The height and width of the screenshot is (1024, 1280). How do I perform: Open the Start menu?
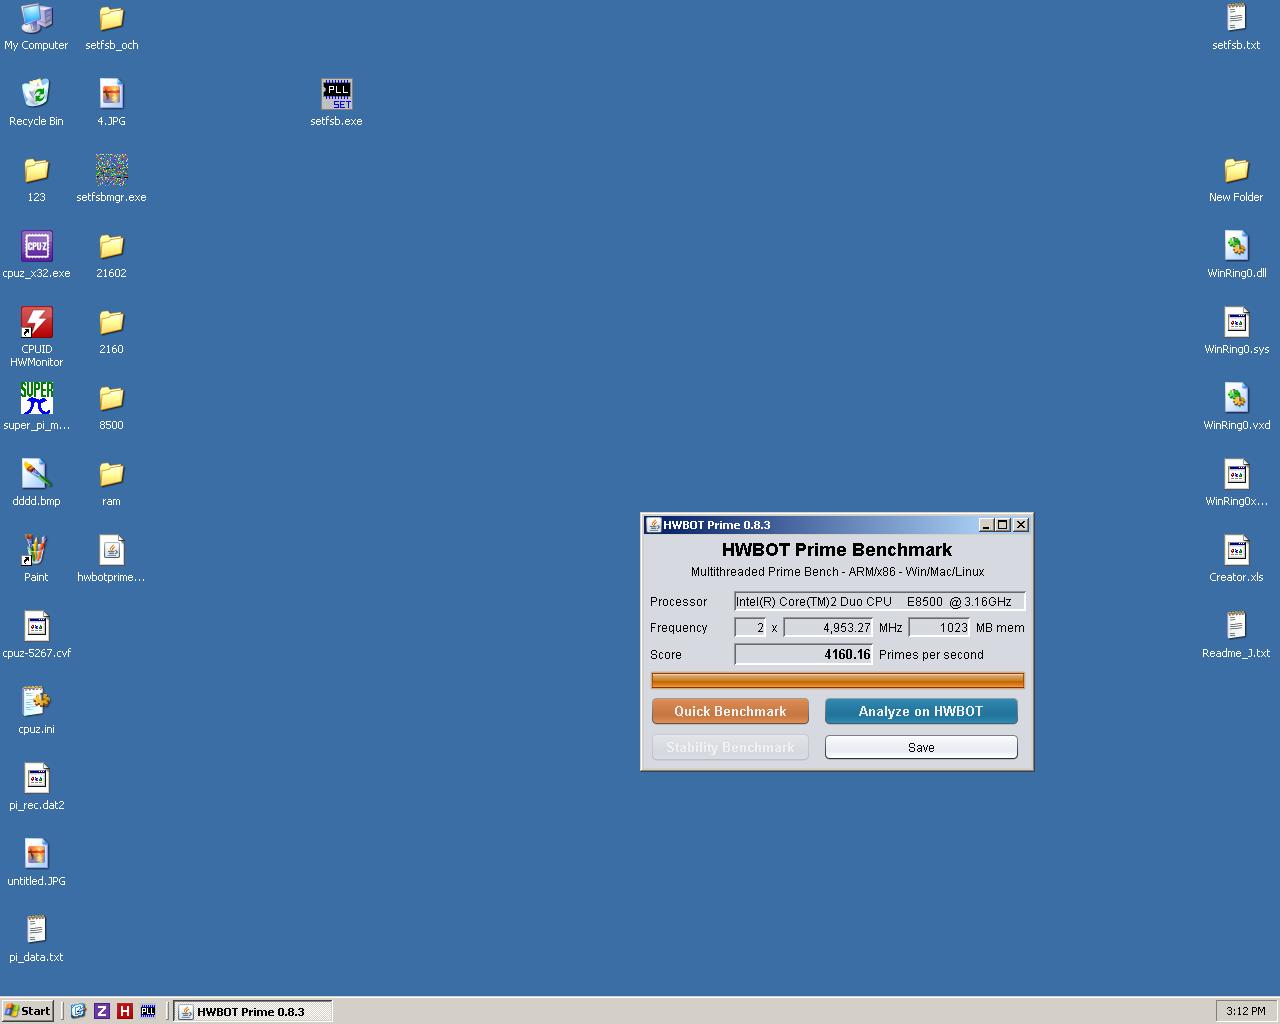[28, 1011]
